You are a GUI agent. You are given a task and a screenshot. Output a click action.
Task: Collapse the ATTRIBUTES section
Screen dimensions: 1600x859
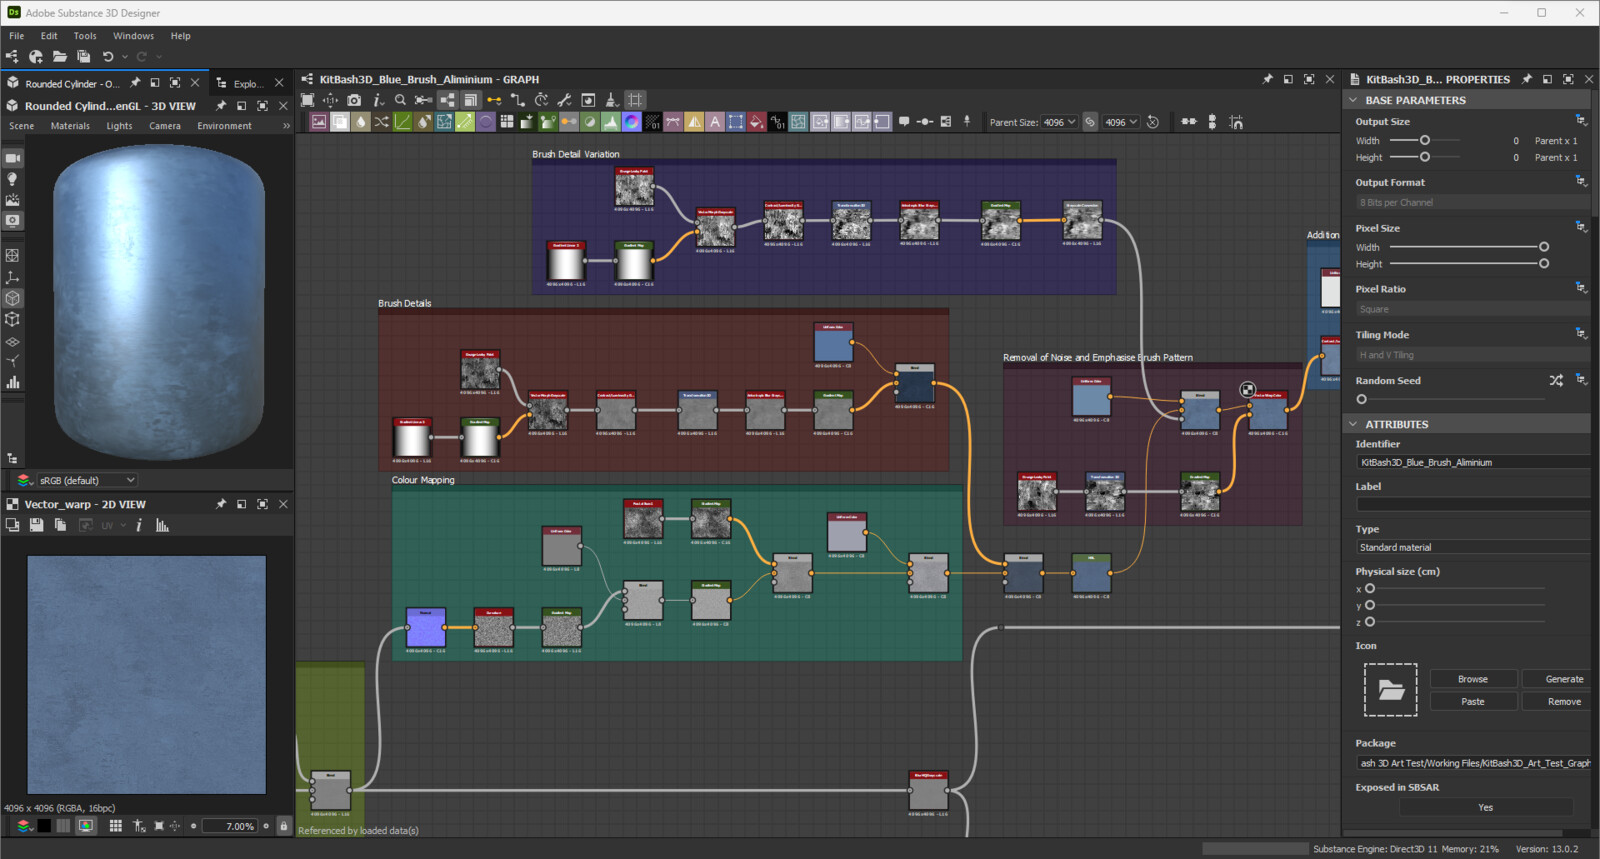(1354, 424)
